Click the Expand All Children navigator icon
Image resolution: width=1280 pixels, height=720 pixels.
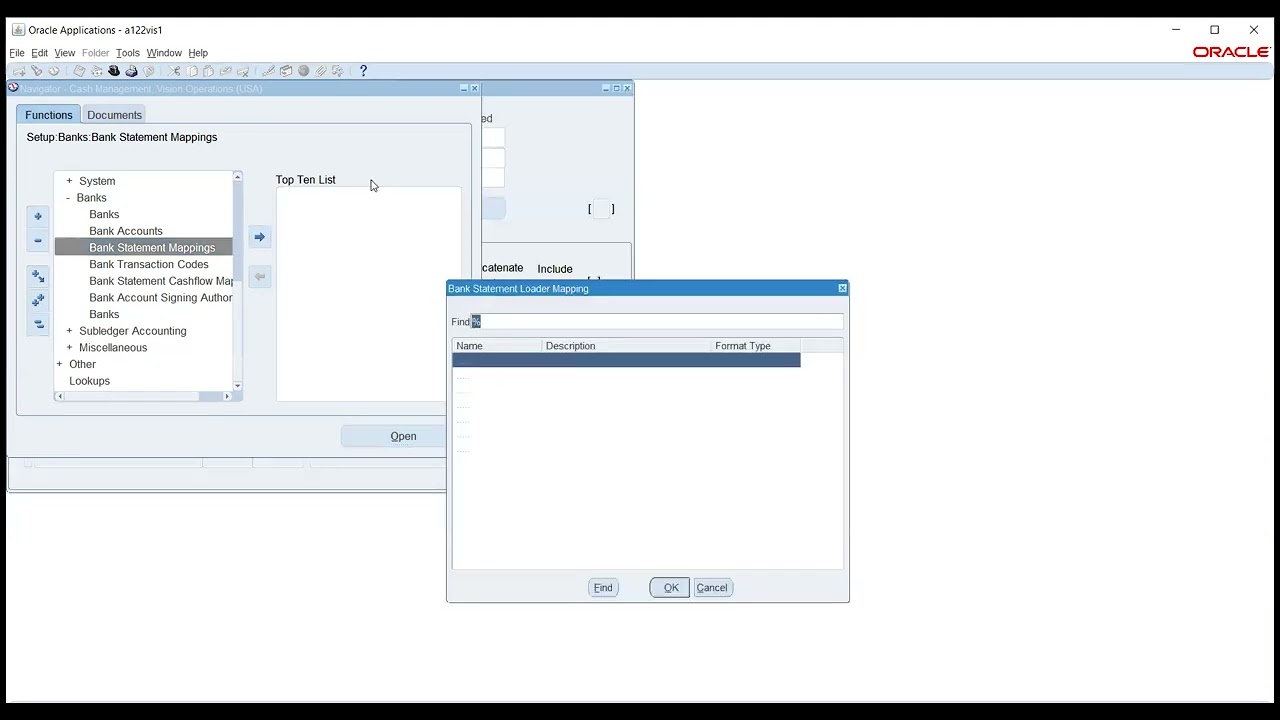38,276
